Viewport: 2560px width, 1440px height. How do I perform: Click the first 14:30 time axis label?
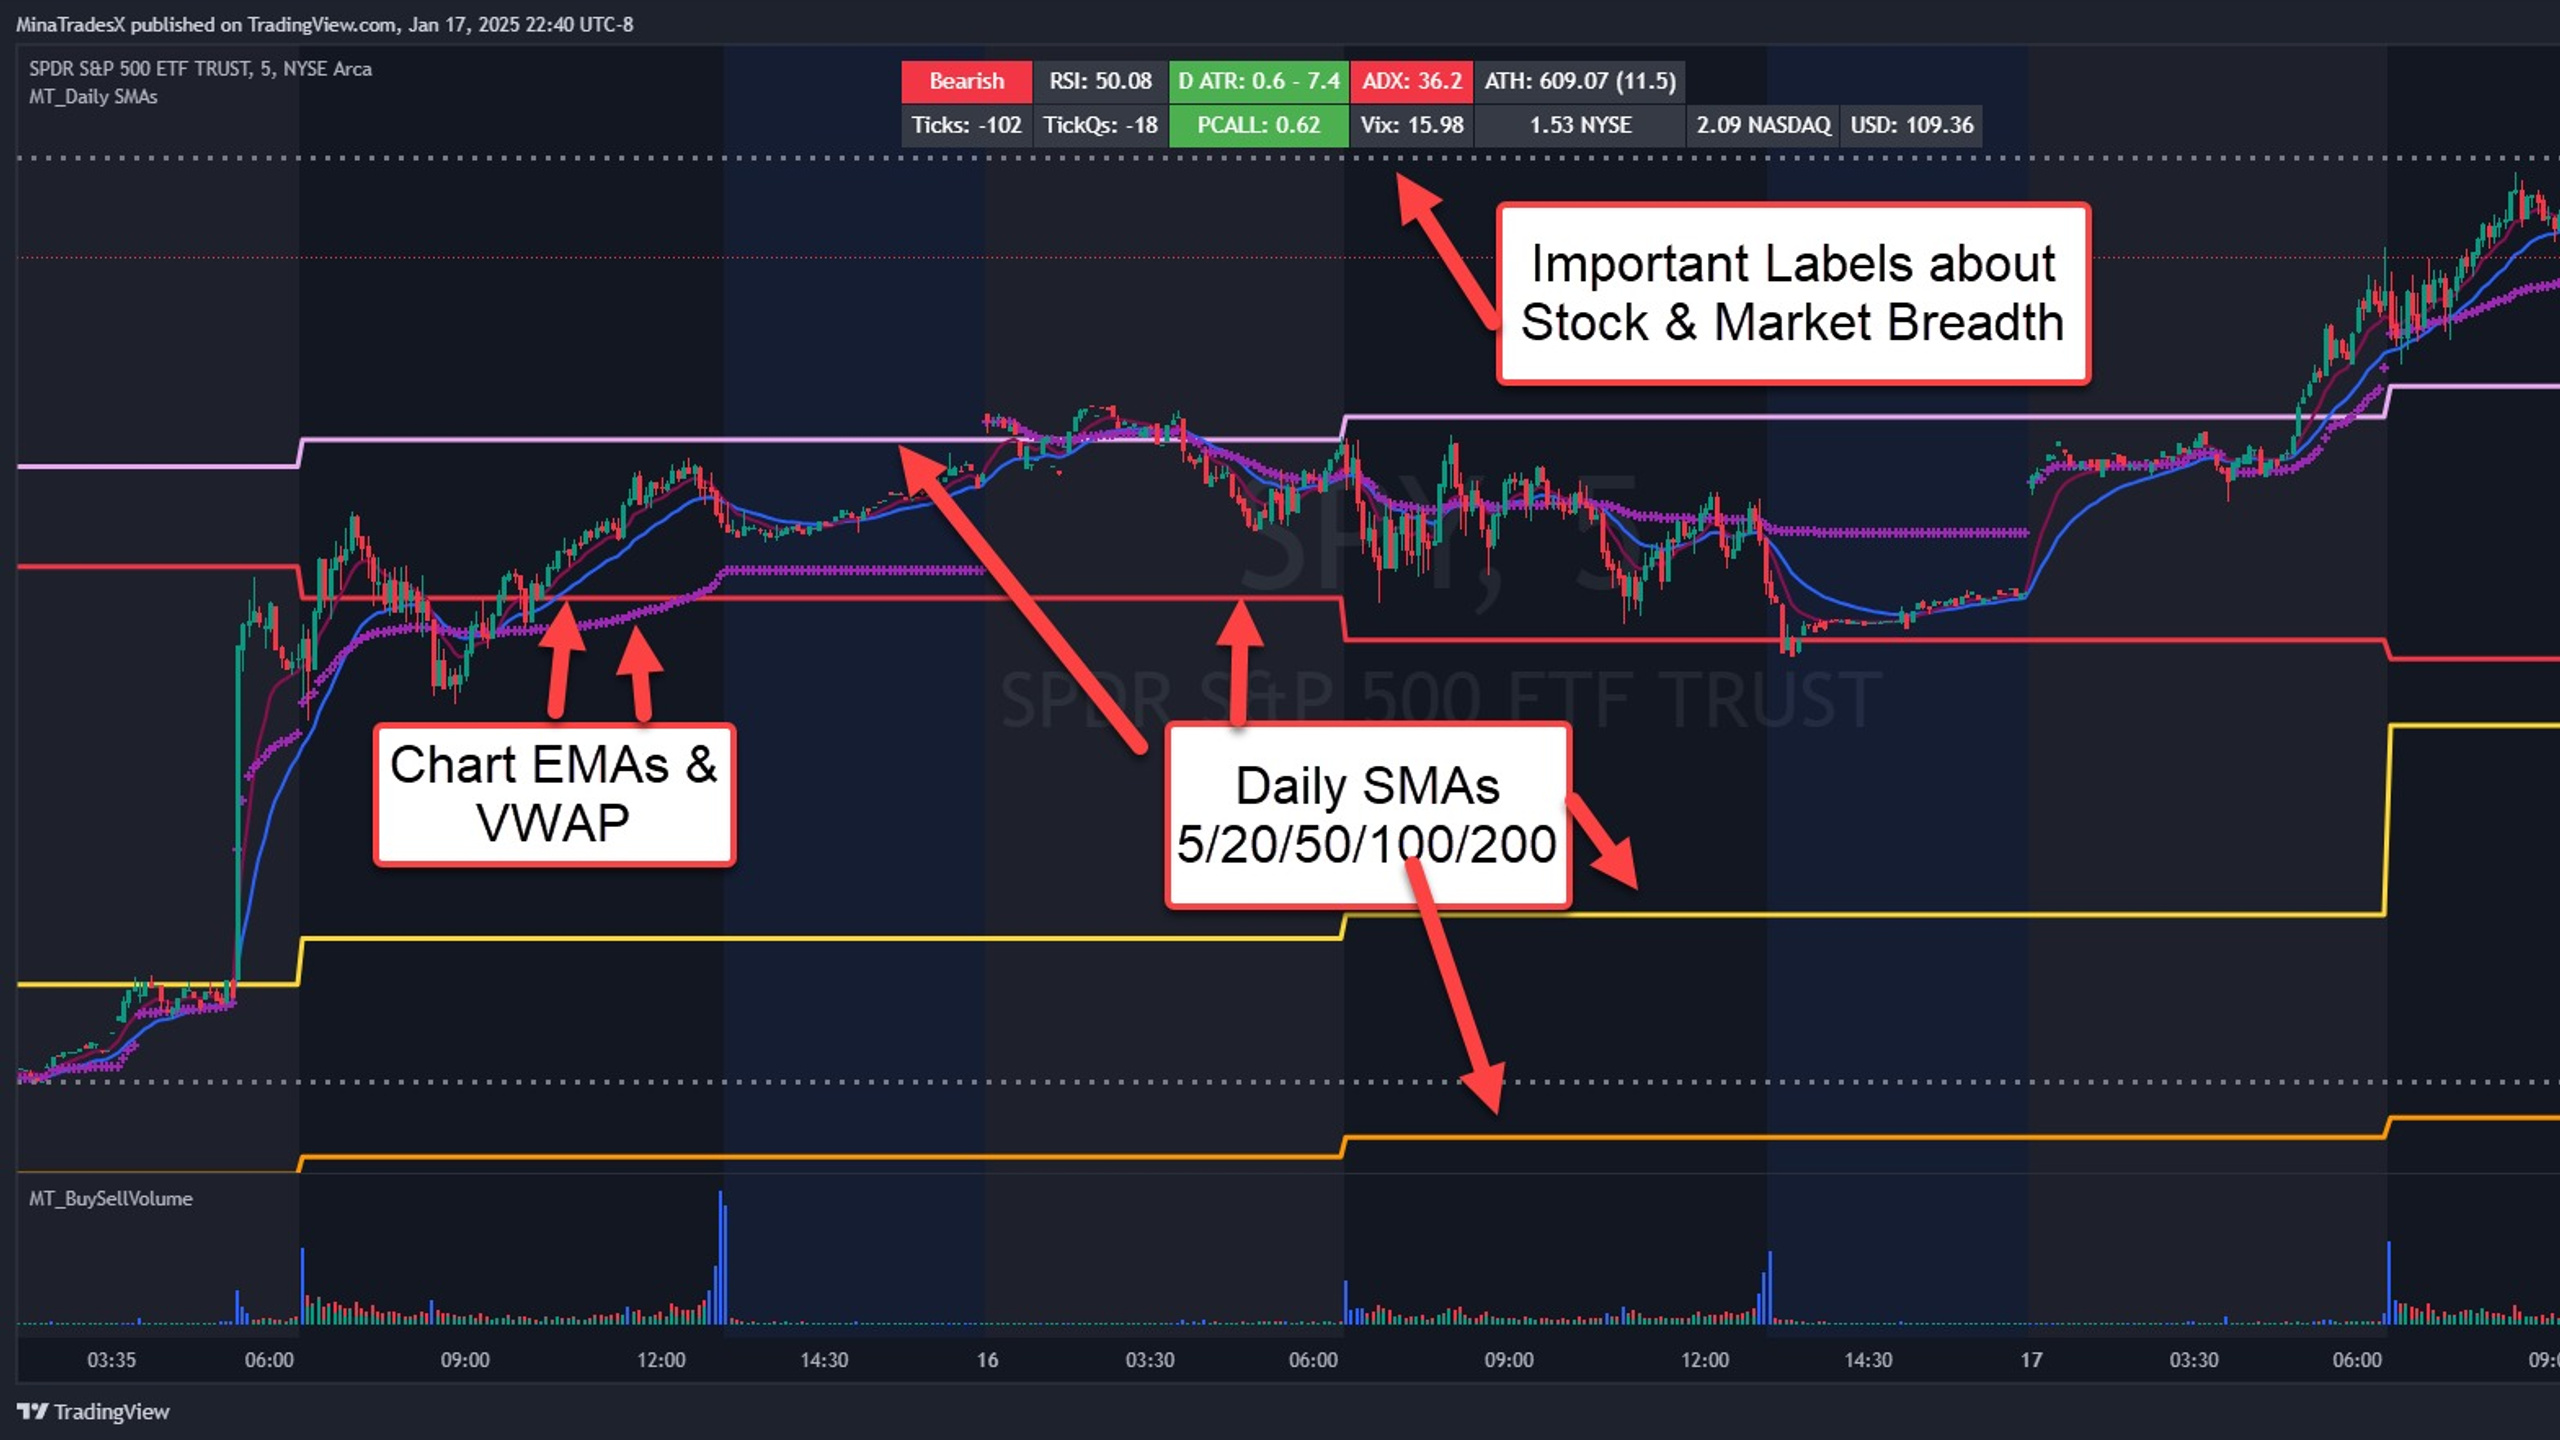click(824, 1360)
